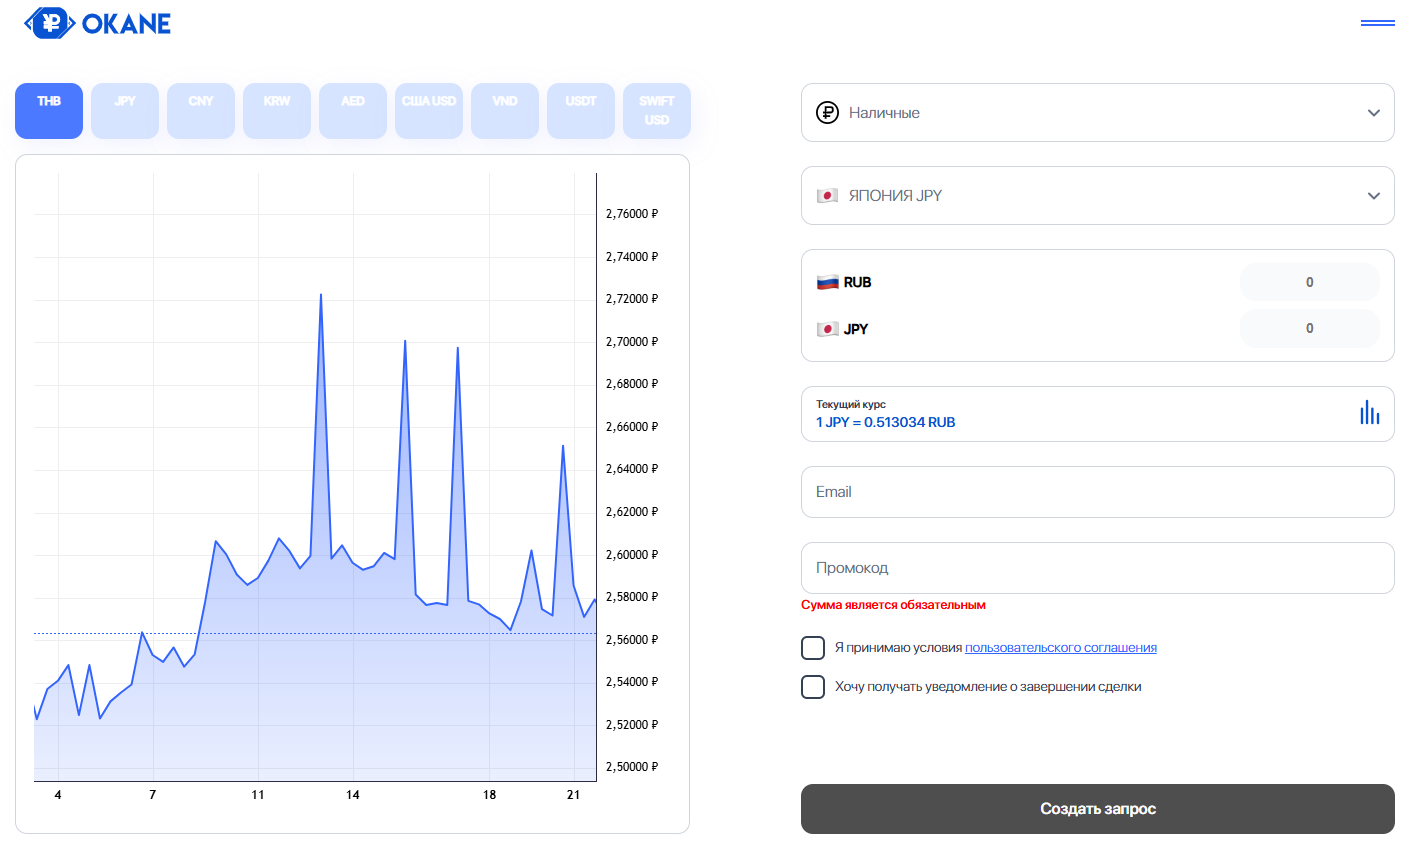Open the пользовательского соглашения link
This screenshot has width=1406, height=845.
1060,648
